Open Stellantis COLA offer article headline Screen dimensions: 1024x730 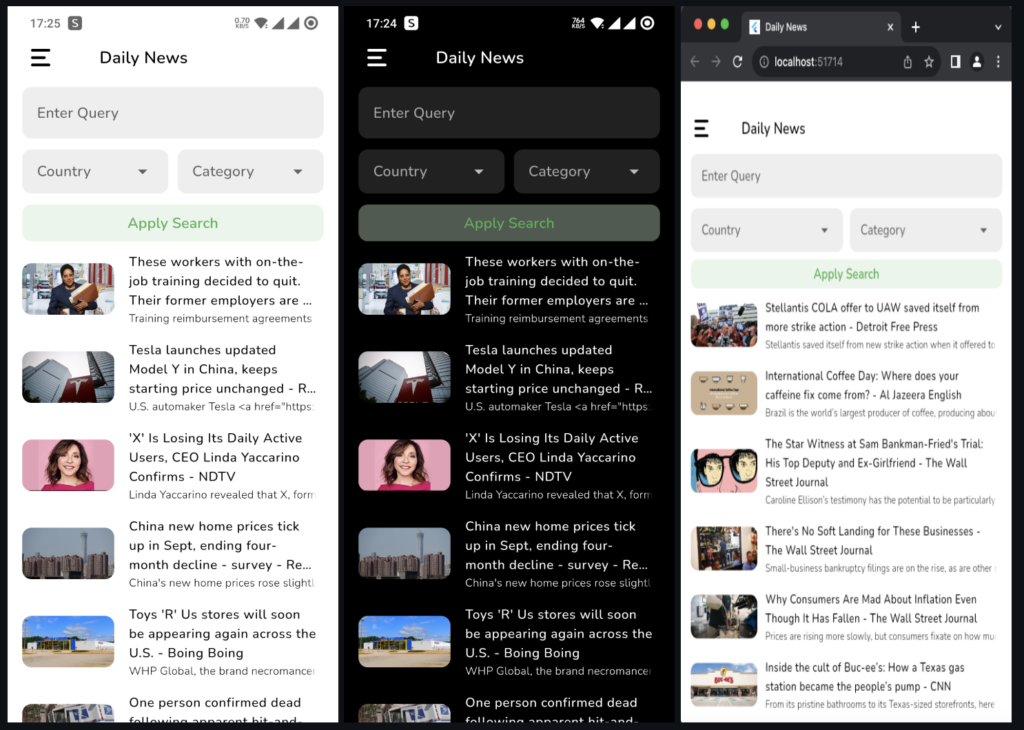pyautogui.click(x=872, y=317)
